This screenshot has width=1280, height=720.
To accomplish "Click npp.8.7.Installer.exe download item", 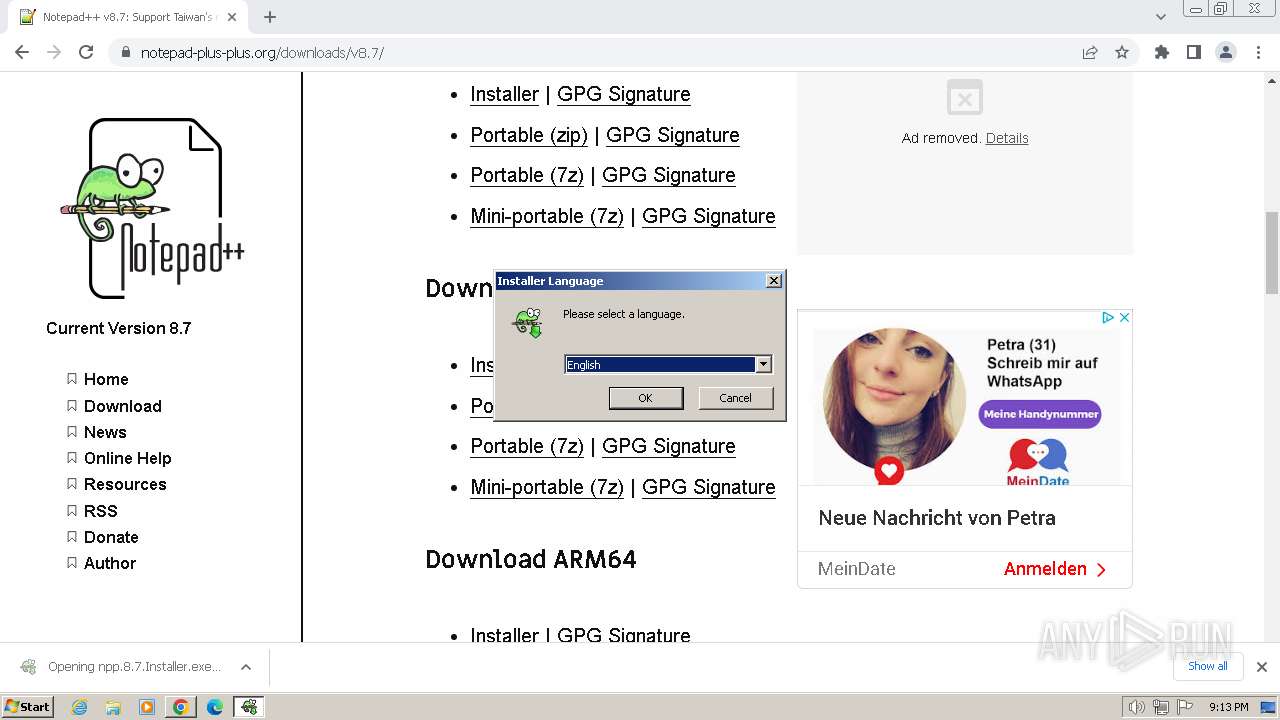I will point(124,667).
